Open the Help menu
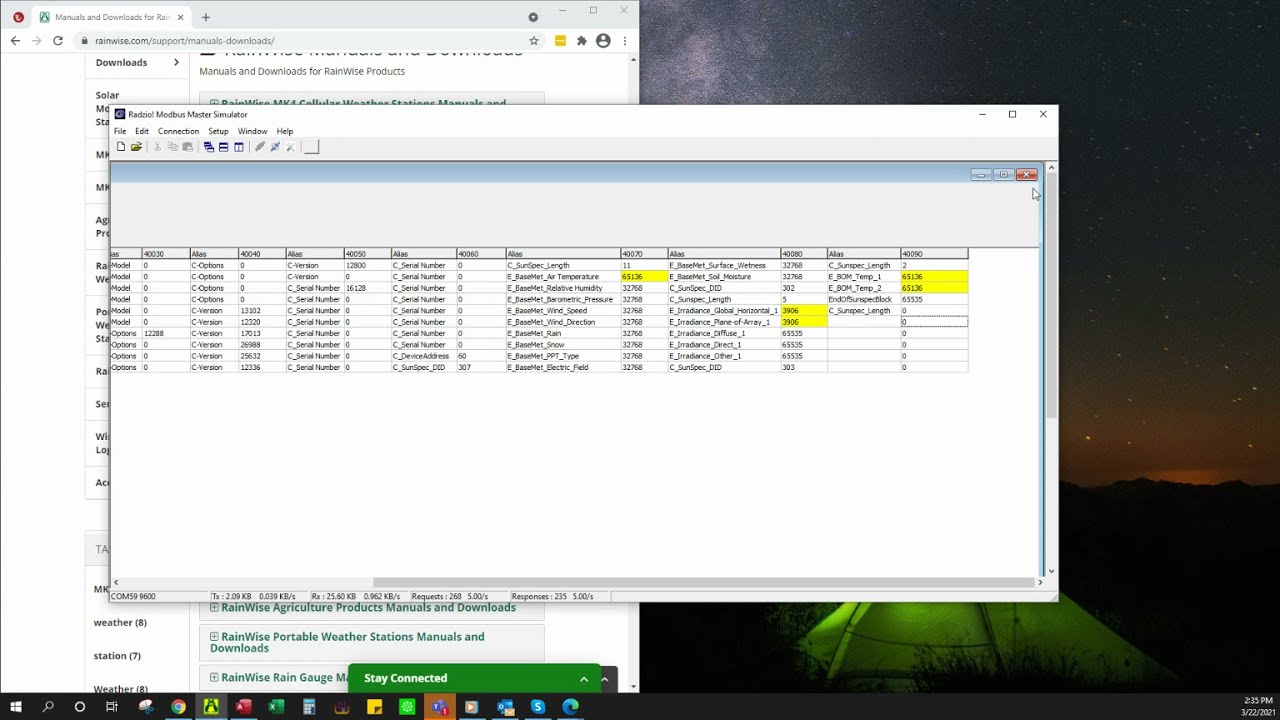1280x720 pixels. click(x=285, y=131)
